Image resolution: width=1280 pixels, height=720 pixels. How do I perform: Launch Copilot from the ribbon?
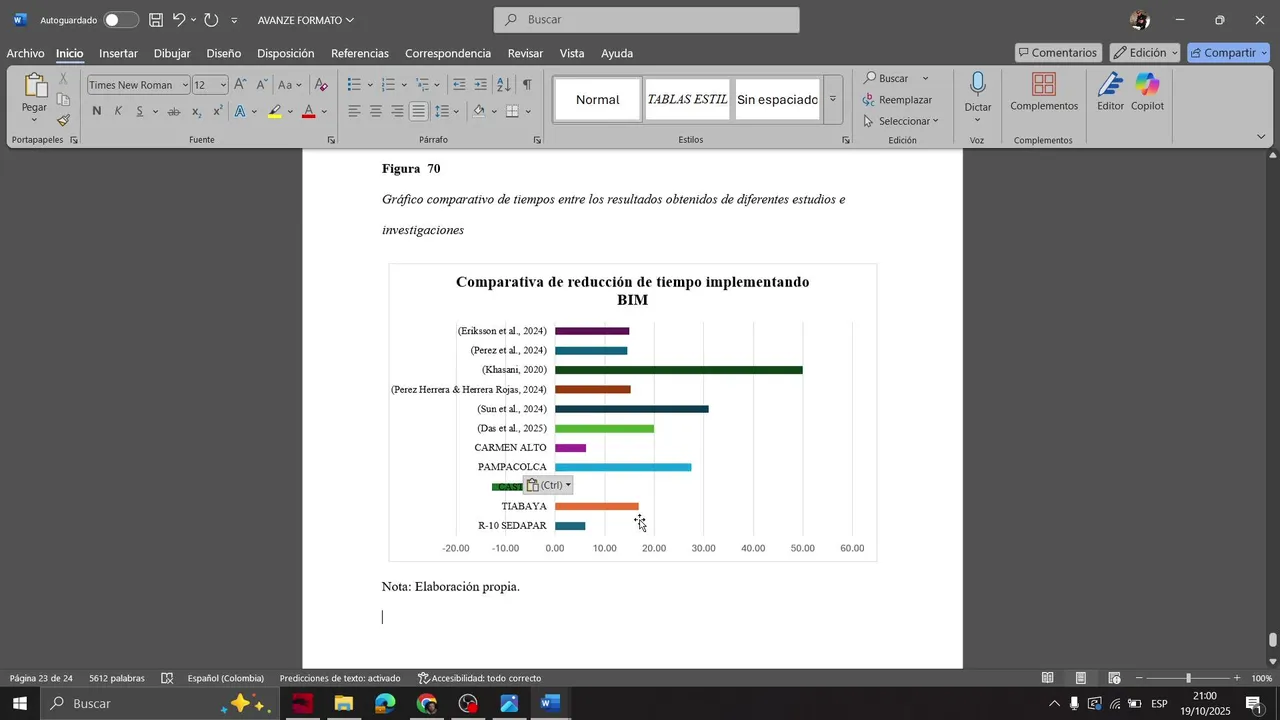1147,92
